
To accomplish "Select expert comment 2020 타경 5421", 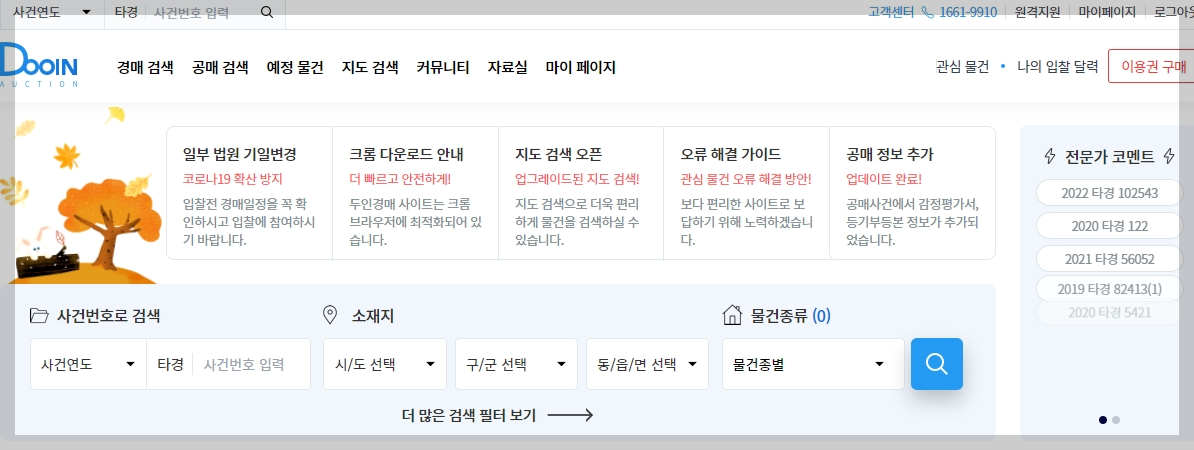I will point(1109,312).
